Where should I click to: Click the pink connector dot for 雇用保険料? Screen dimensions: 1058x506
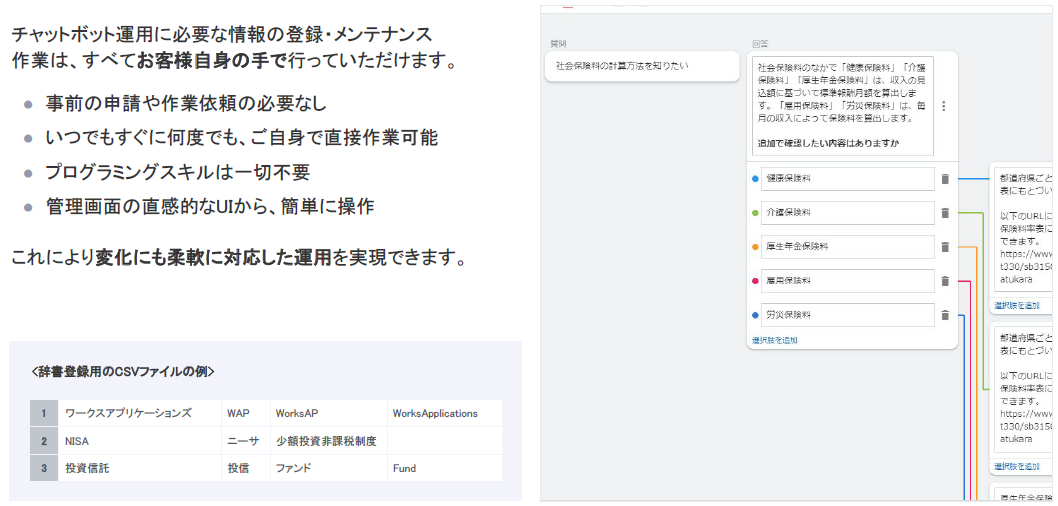[x=755, y=281]
